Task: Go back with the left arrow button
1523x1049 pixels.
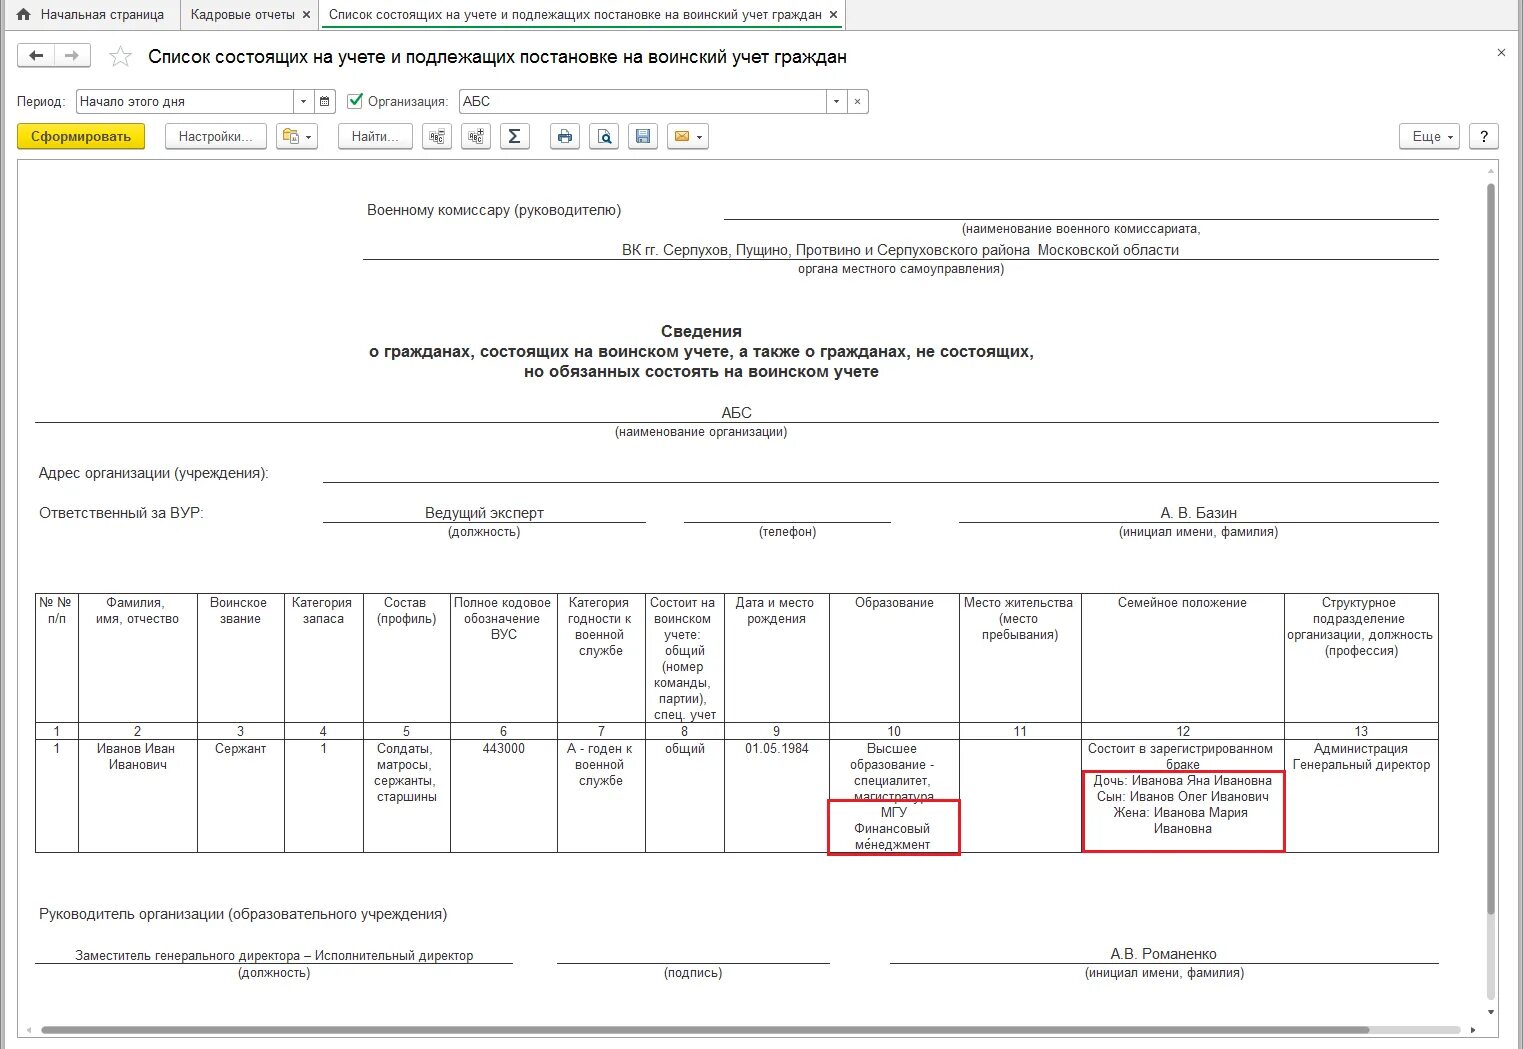Action: (36, 56)
